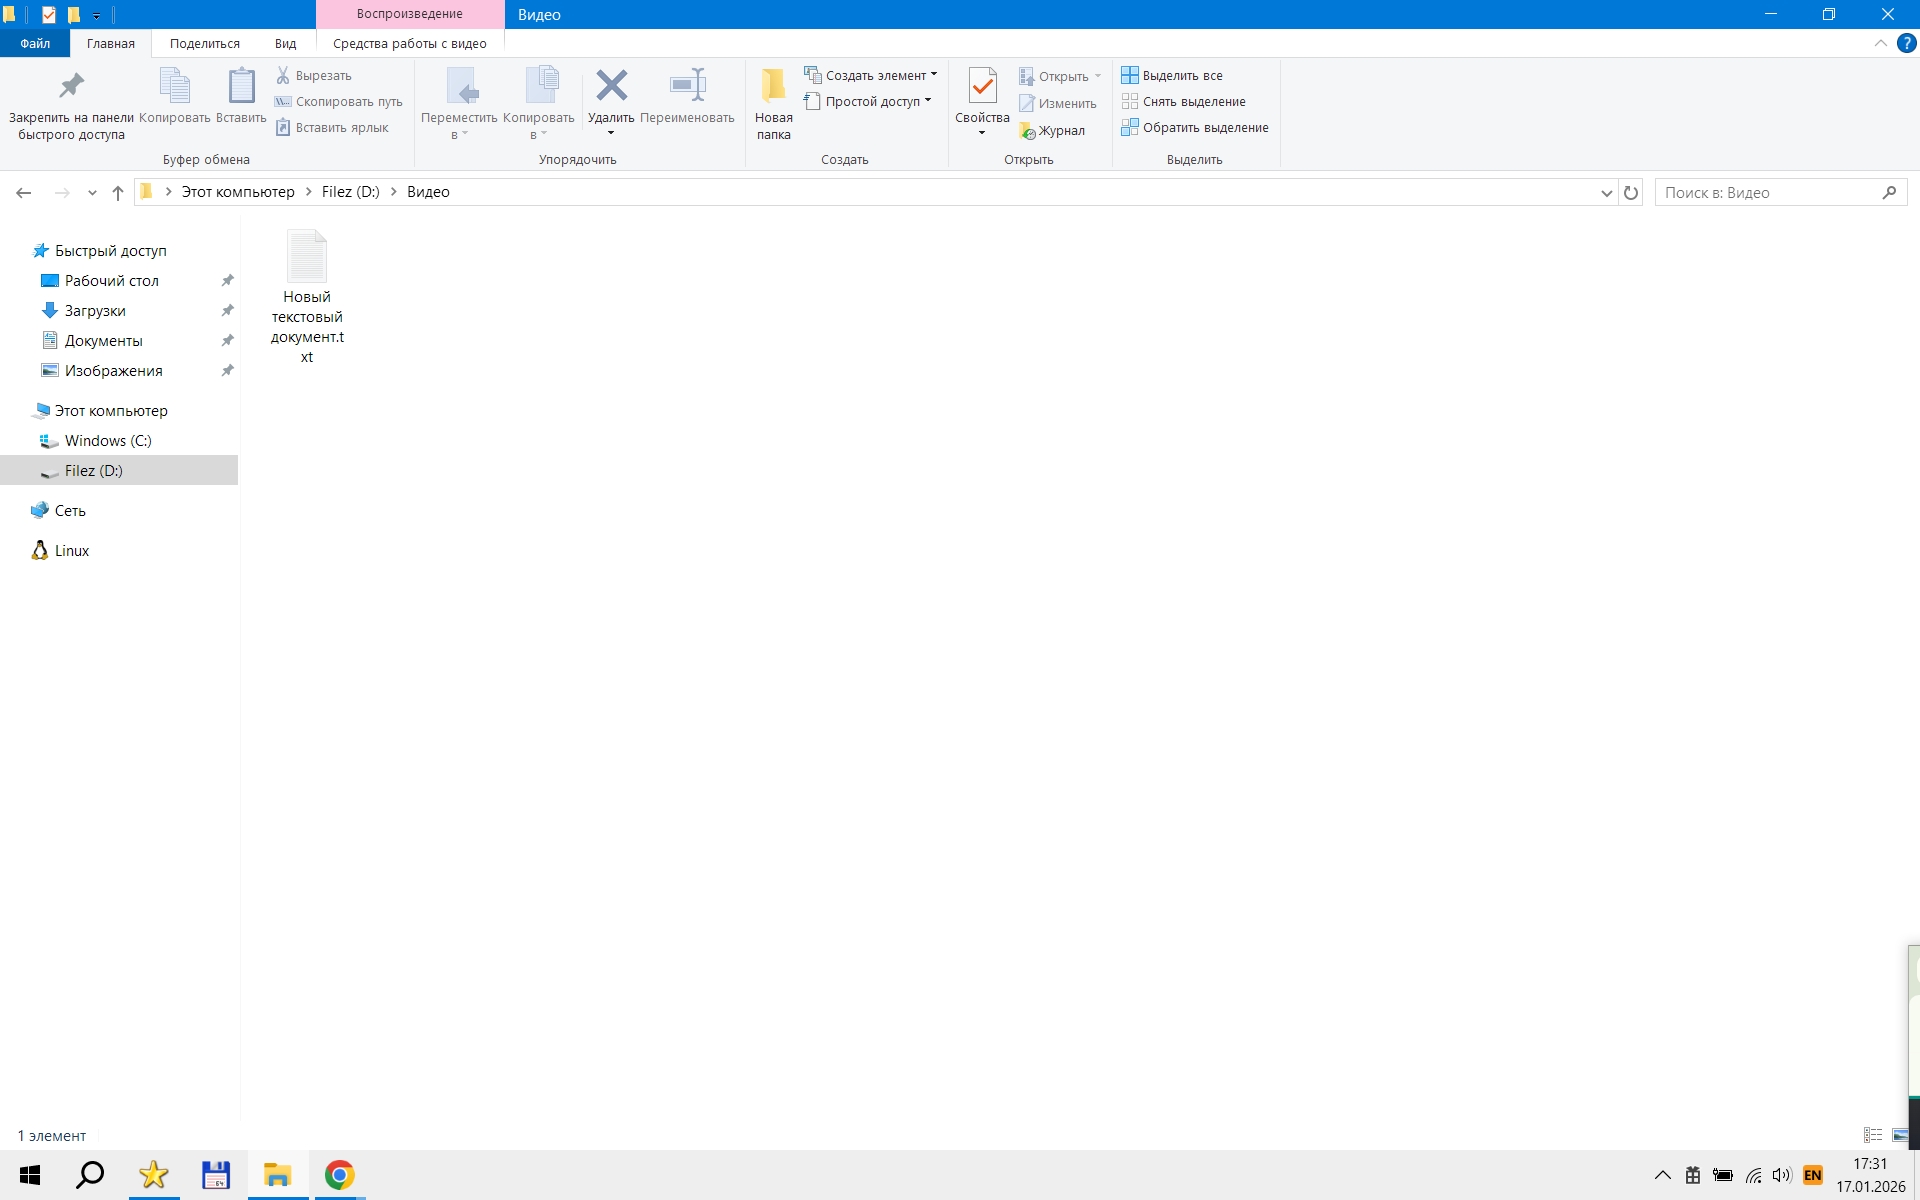Expand the Easy access (Простой доступ) dropdown
This screenshot has width=1920, height=1200.
868,101
